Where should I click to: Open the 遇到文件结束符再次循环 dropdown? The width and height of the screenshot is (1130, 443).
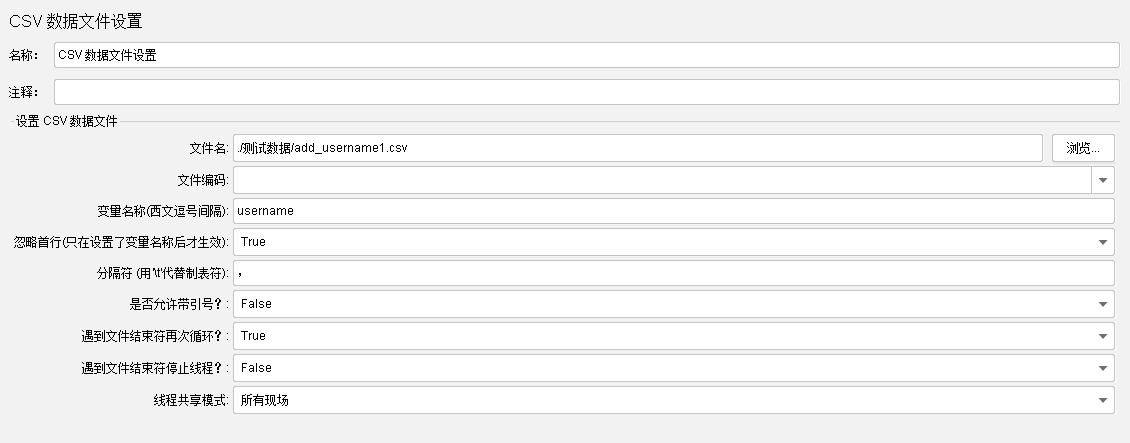pyautogui.click(x=673, y=336)
